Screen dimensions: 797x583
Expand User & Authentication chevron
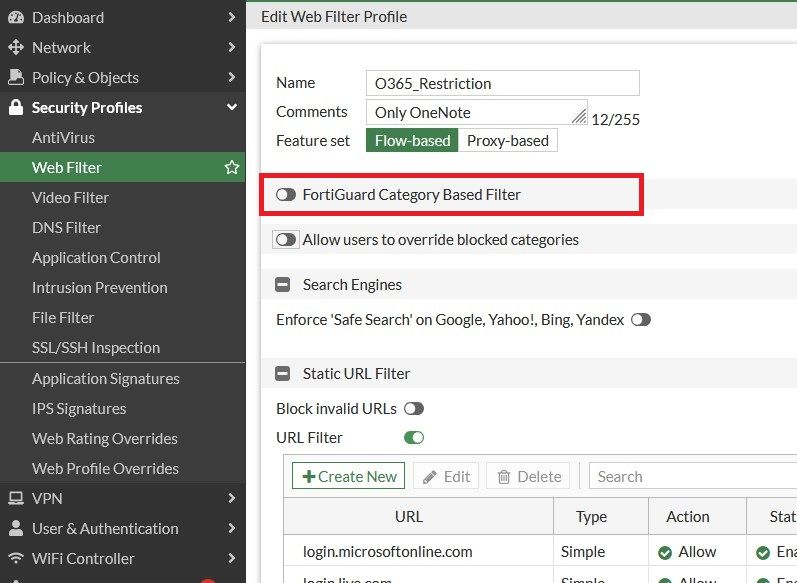tap(232, 528)
